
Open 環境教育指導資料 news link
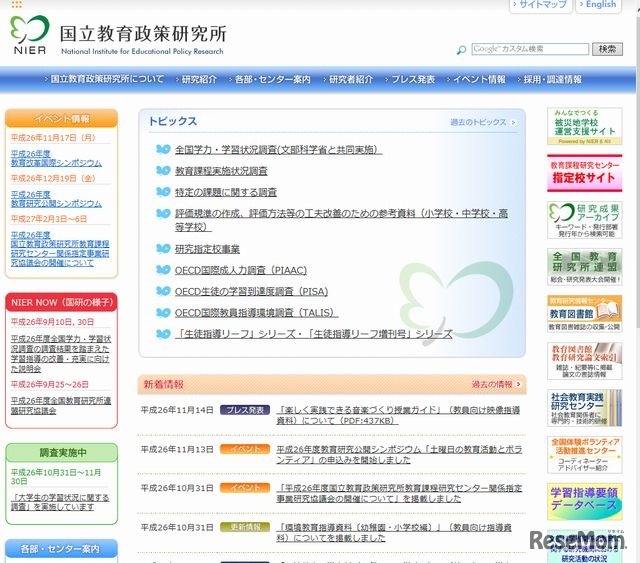point(394,533)
